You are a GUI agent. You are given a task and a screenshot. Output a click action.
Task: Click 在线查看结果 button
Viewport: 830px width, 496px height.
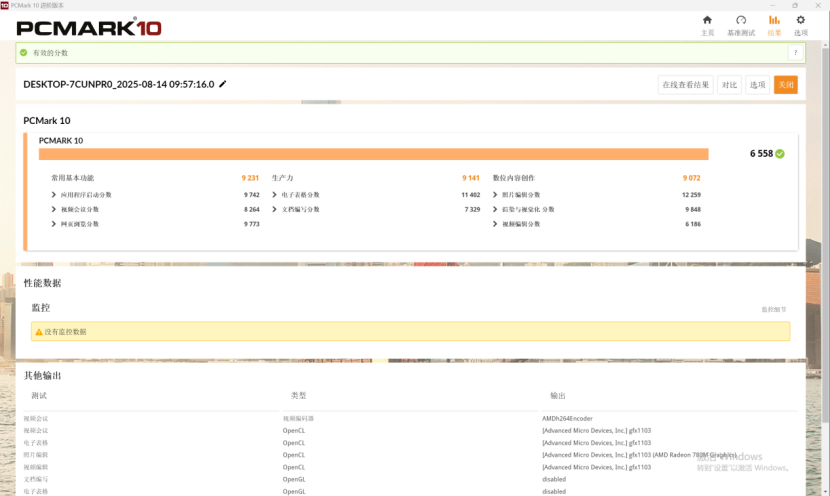685,85
